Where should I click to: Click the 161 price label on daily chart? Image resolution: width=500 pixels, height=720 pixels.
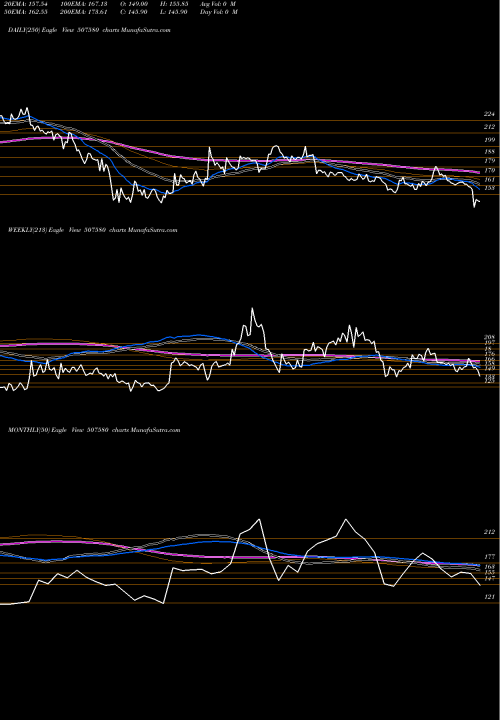click(x=489, y=180)
